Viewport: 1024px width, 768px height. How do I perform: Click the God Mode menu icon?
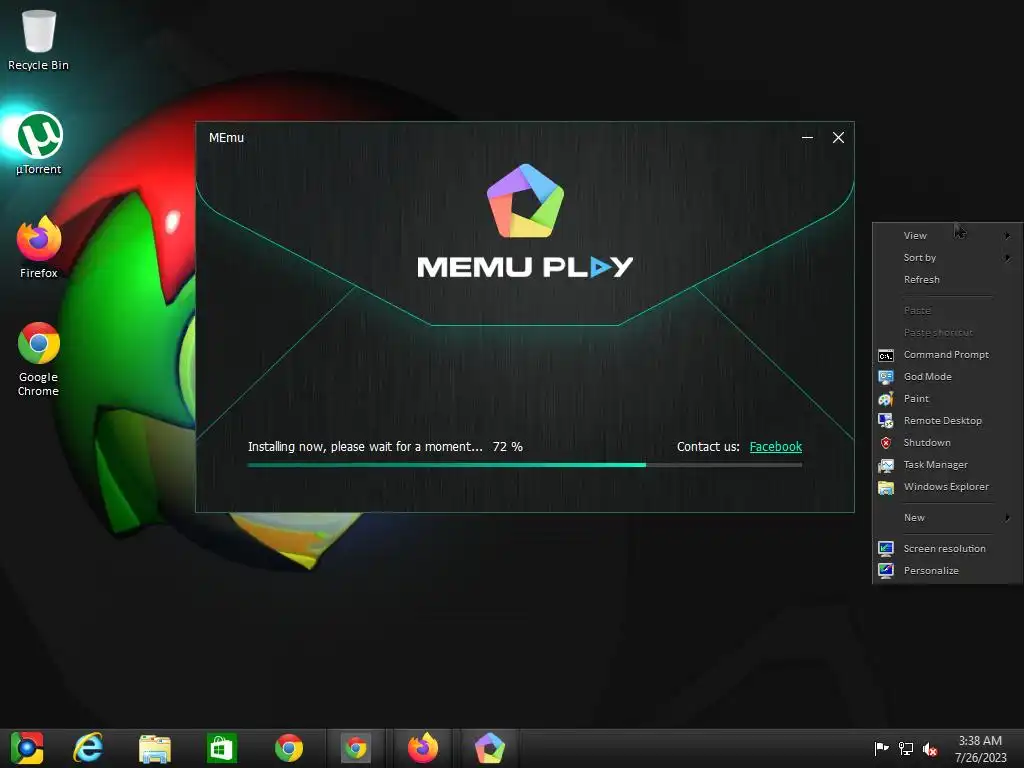[x=886, y=377]
